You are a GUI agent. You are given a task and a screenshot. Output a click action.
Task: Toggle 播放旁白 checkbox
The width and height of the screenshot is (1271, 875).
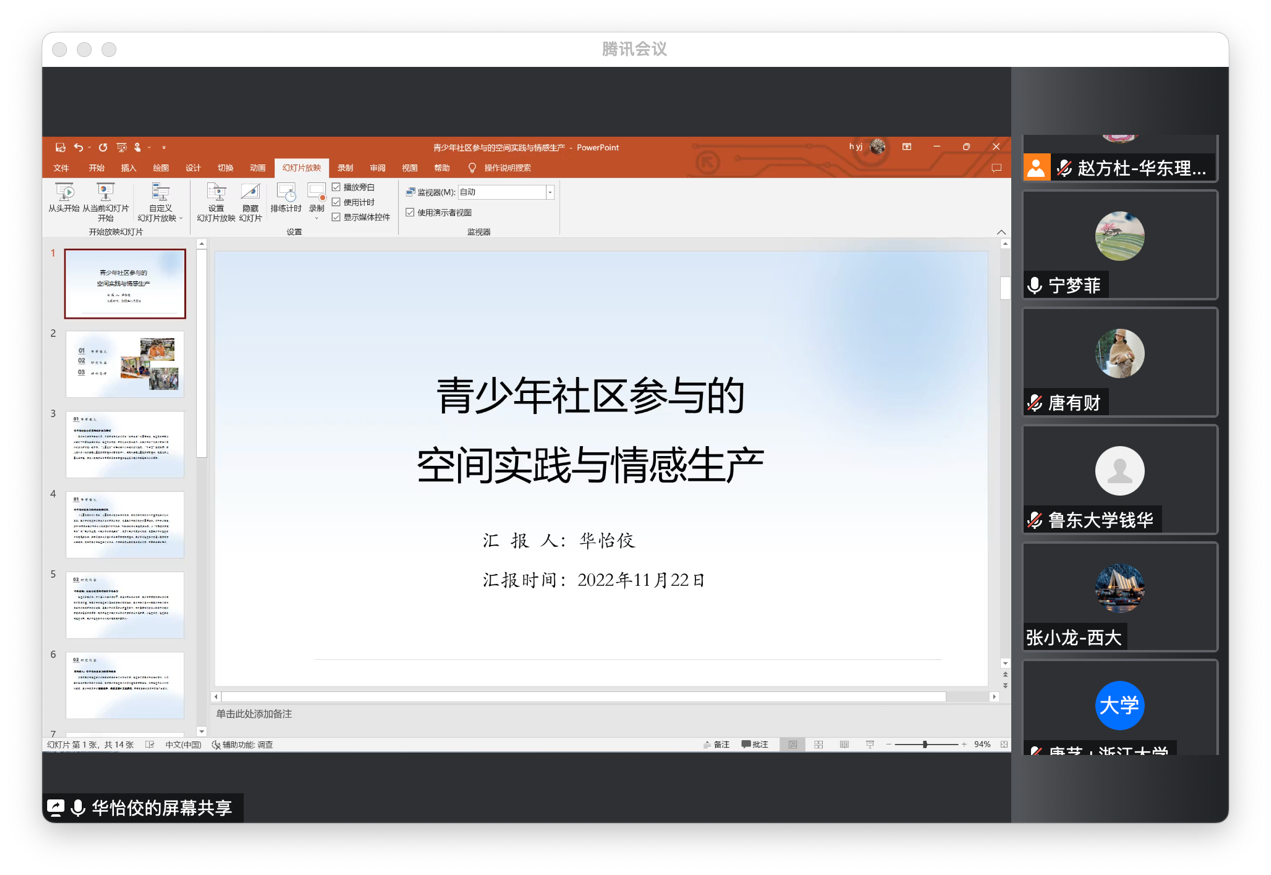point(337,187)
